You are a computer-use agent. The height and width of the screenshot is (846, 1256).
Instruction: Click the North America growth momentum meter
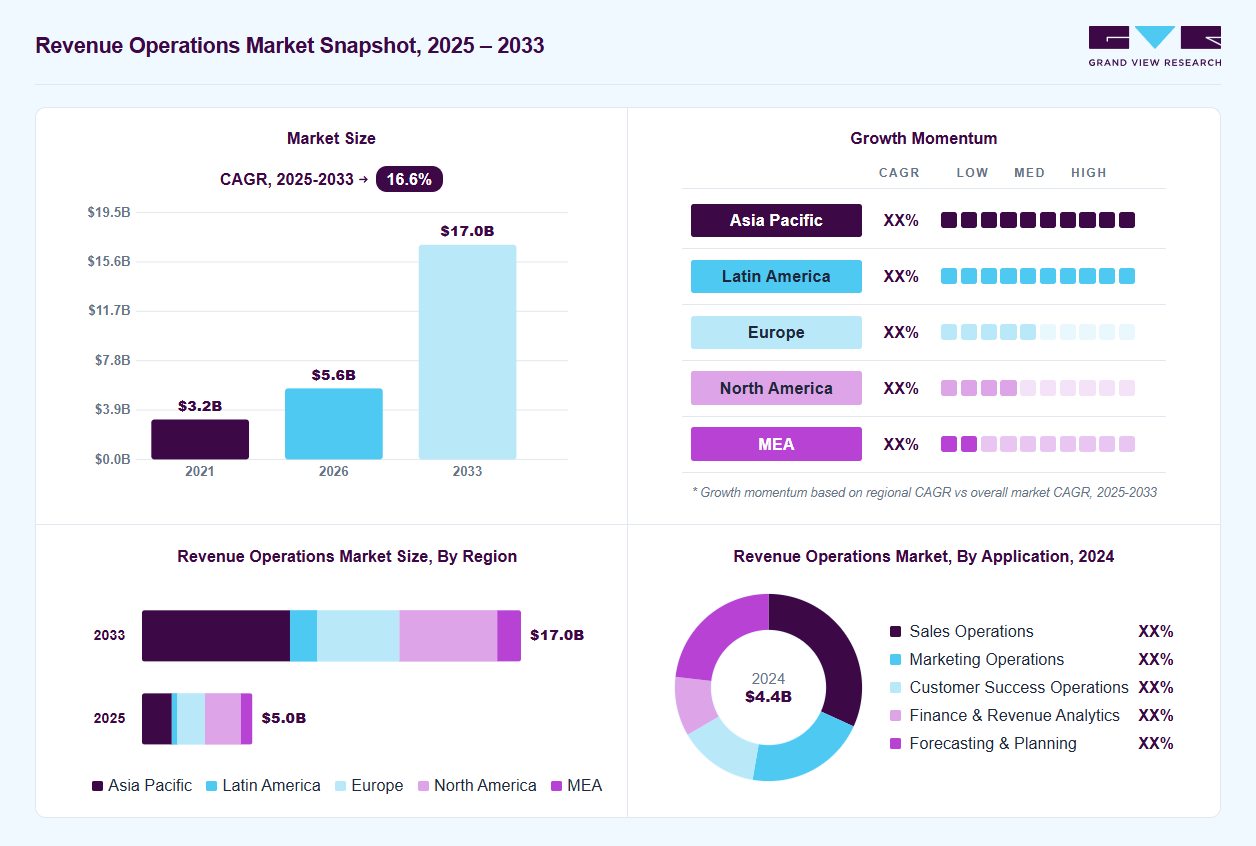click(1038, 388)
